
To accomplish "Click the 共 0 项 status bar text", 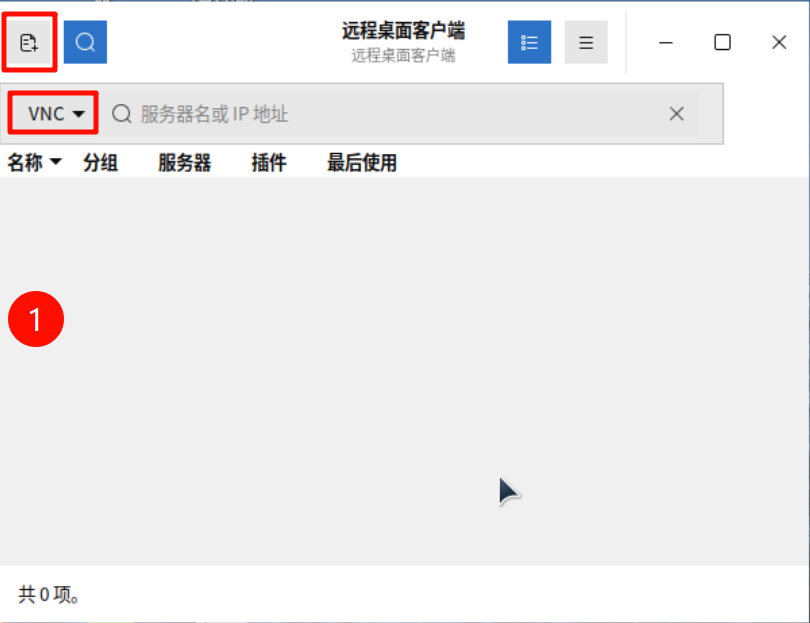I will coord(49,595).
